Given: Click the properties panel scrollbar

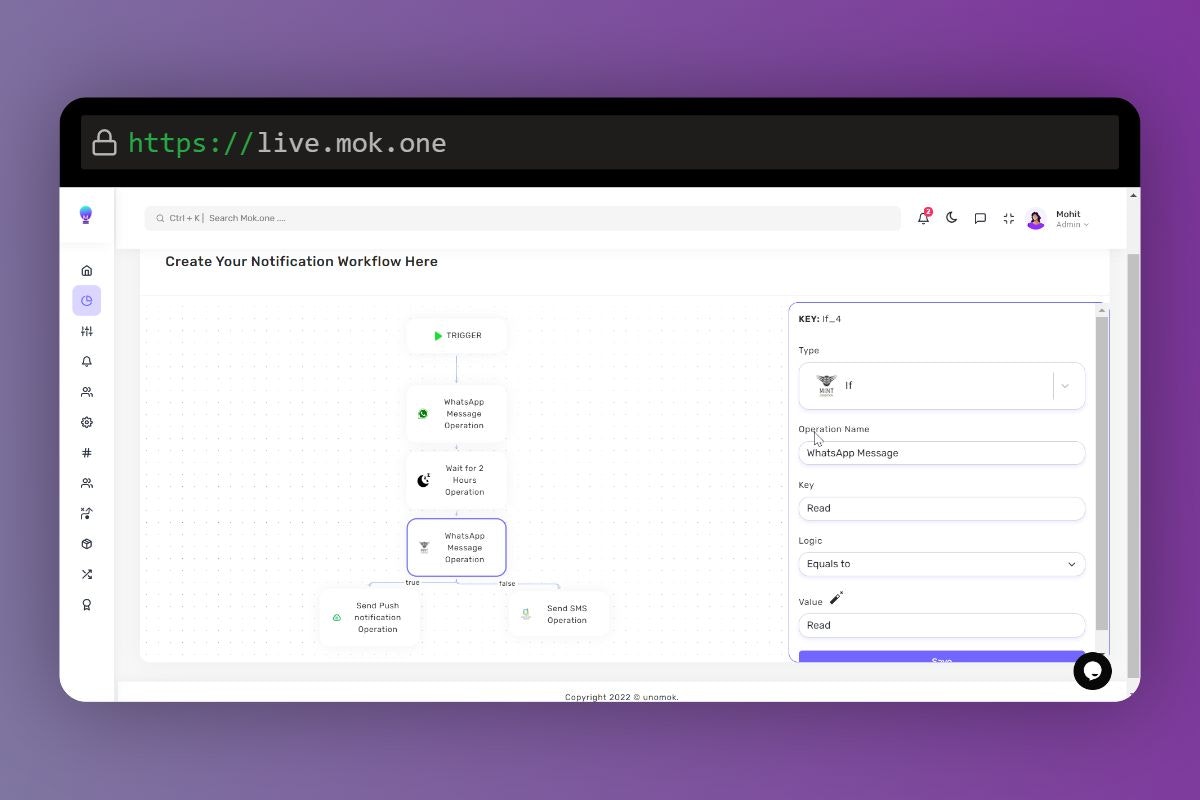Looking at the screenshot, I should [1102, 472].
